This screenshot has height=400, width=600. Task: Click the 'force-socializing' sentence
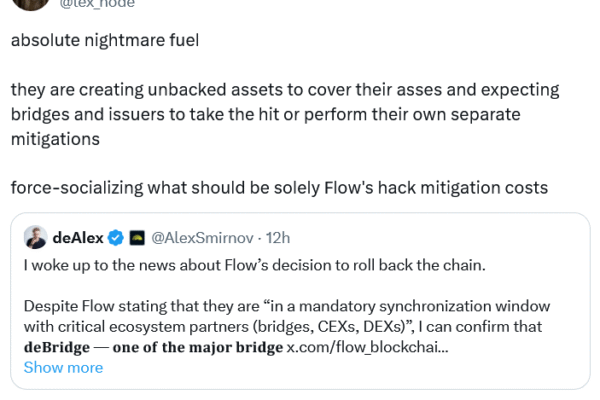278,188
